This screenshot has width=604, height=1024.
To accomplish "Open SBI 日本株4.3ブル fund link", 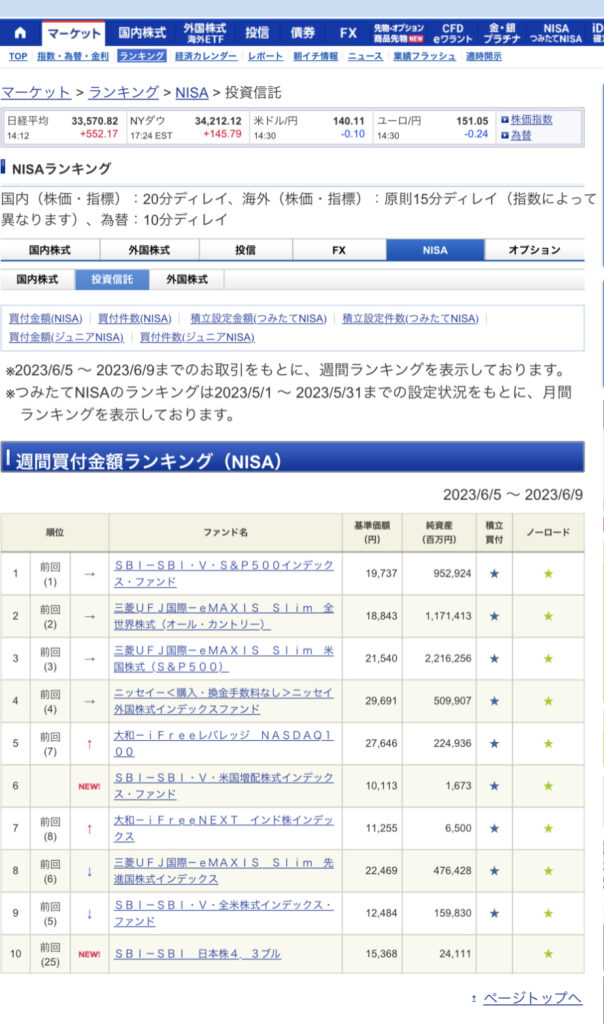I will (198, 954).
